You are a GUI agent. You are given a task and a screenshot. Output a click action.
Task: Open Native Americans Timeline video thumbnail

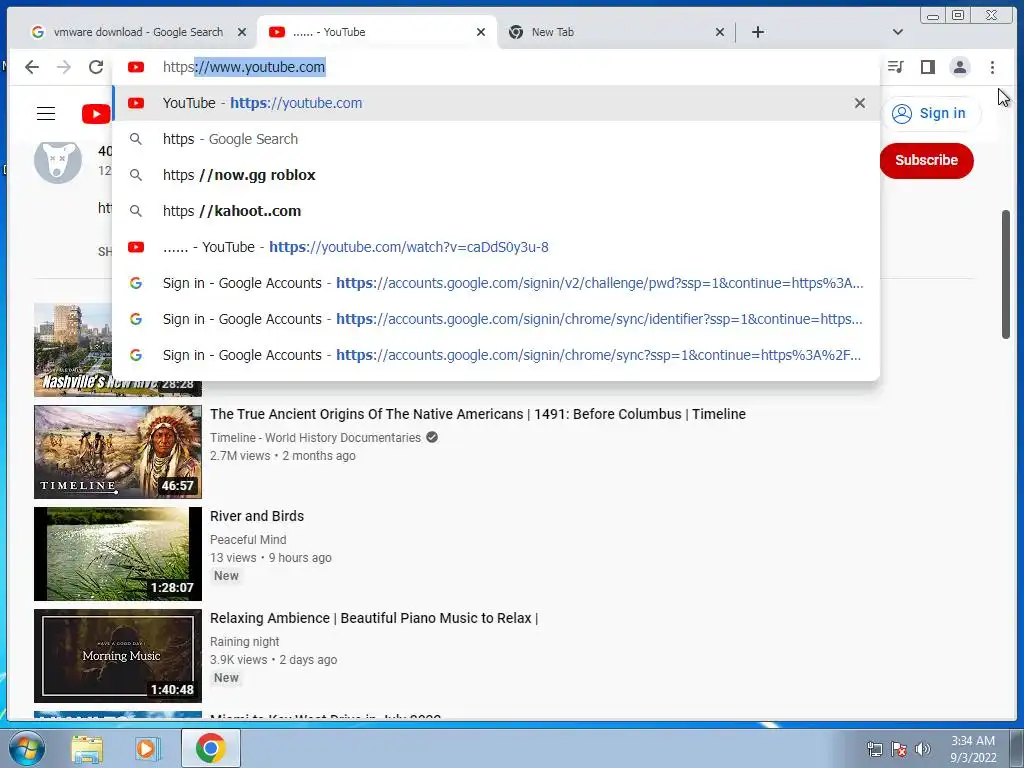[118, 452]
